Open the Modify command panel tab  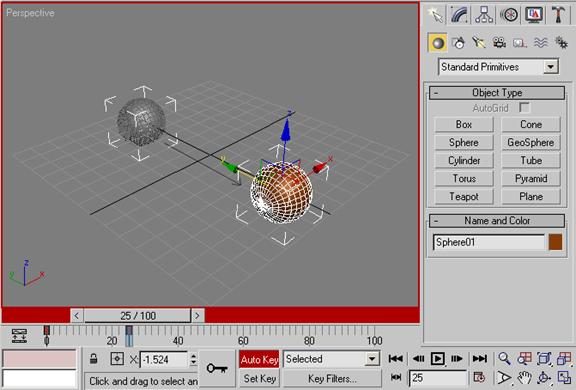pos(460,15)
